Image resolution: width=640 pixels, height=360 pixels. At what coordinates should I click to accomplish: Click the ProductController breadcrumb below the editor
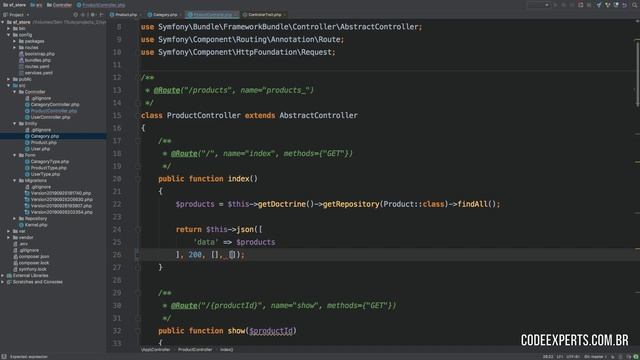[195, 349]
